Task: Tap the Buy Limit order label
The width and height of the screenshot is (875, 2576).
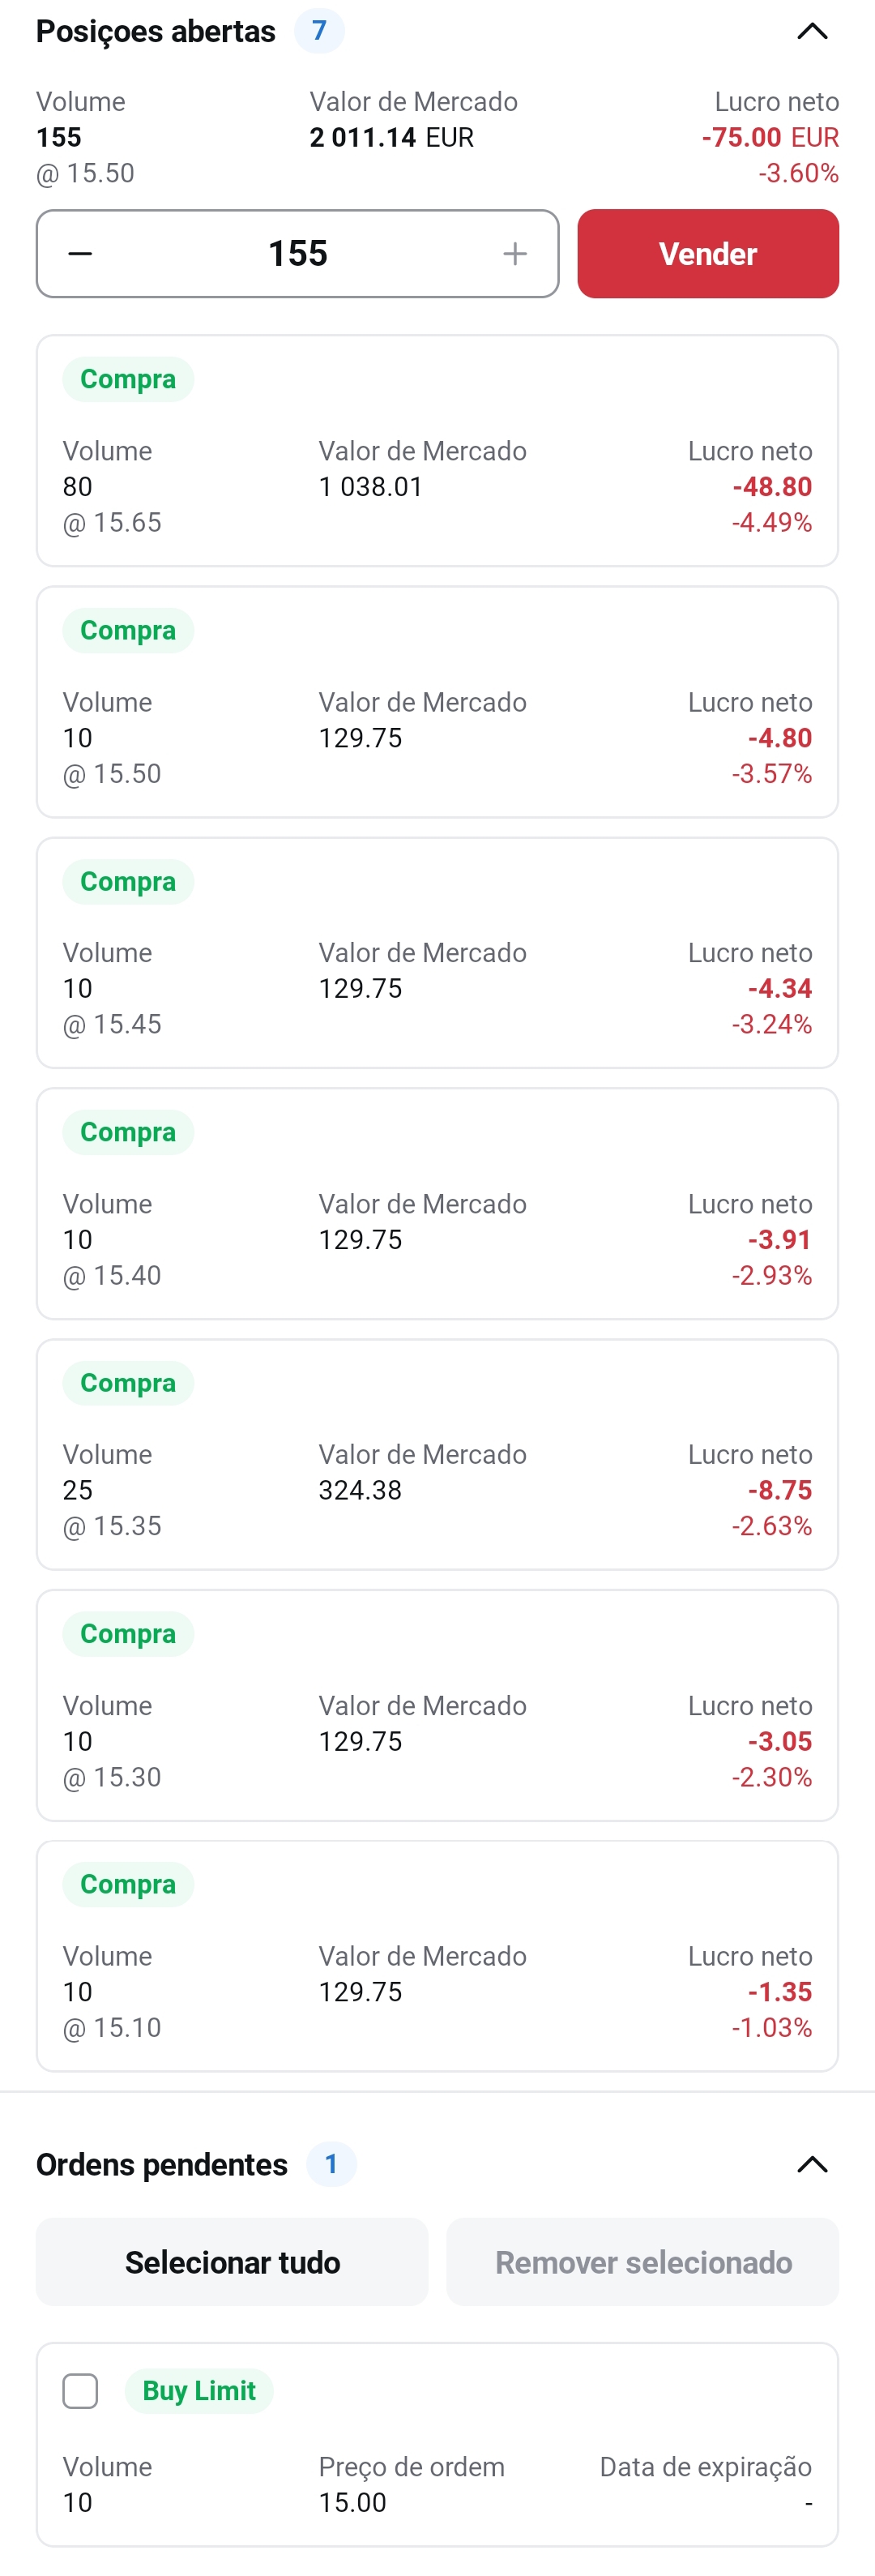Action: [x=199, y=2391]
